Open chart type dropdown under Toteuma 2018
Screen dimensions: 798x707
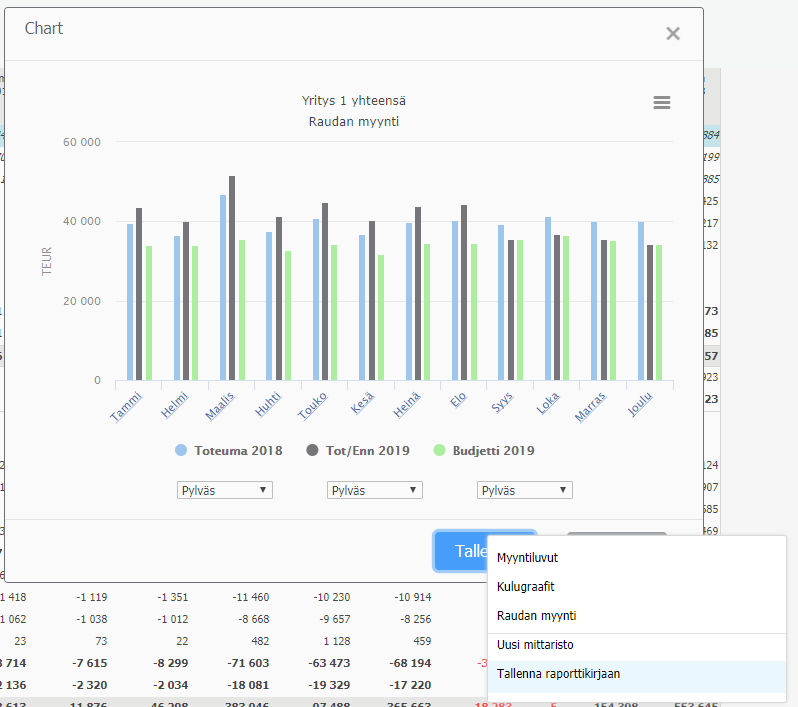point(224,490)
